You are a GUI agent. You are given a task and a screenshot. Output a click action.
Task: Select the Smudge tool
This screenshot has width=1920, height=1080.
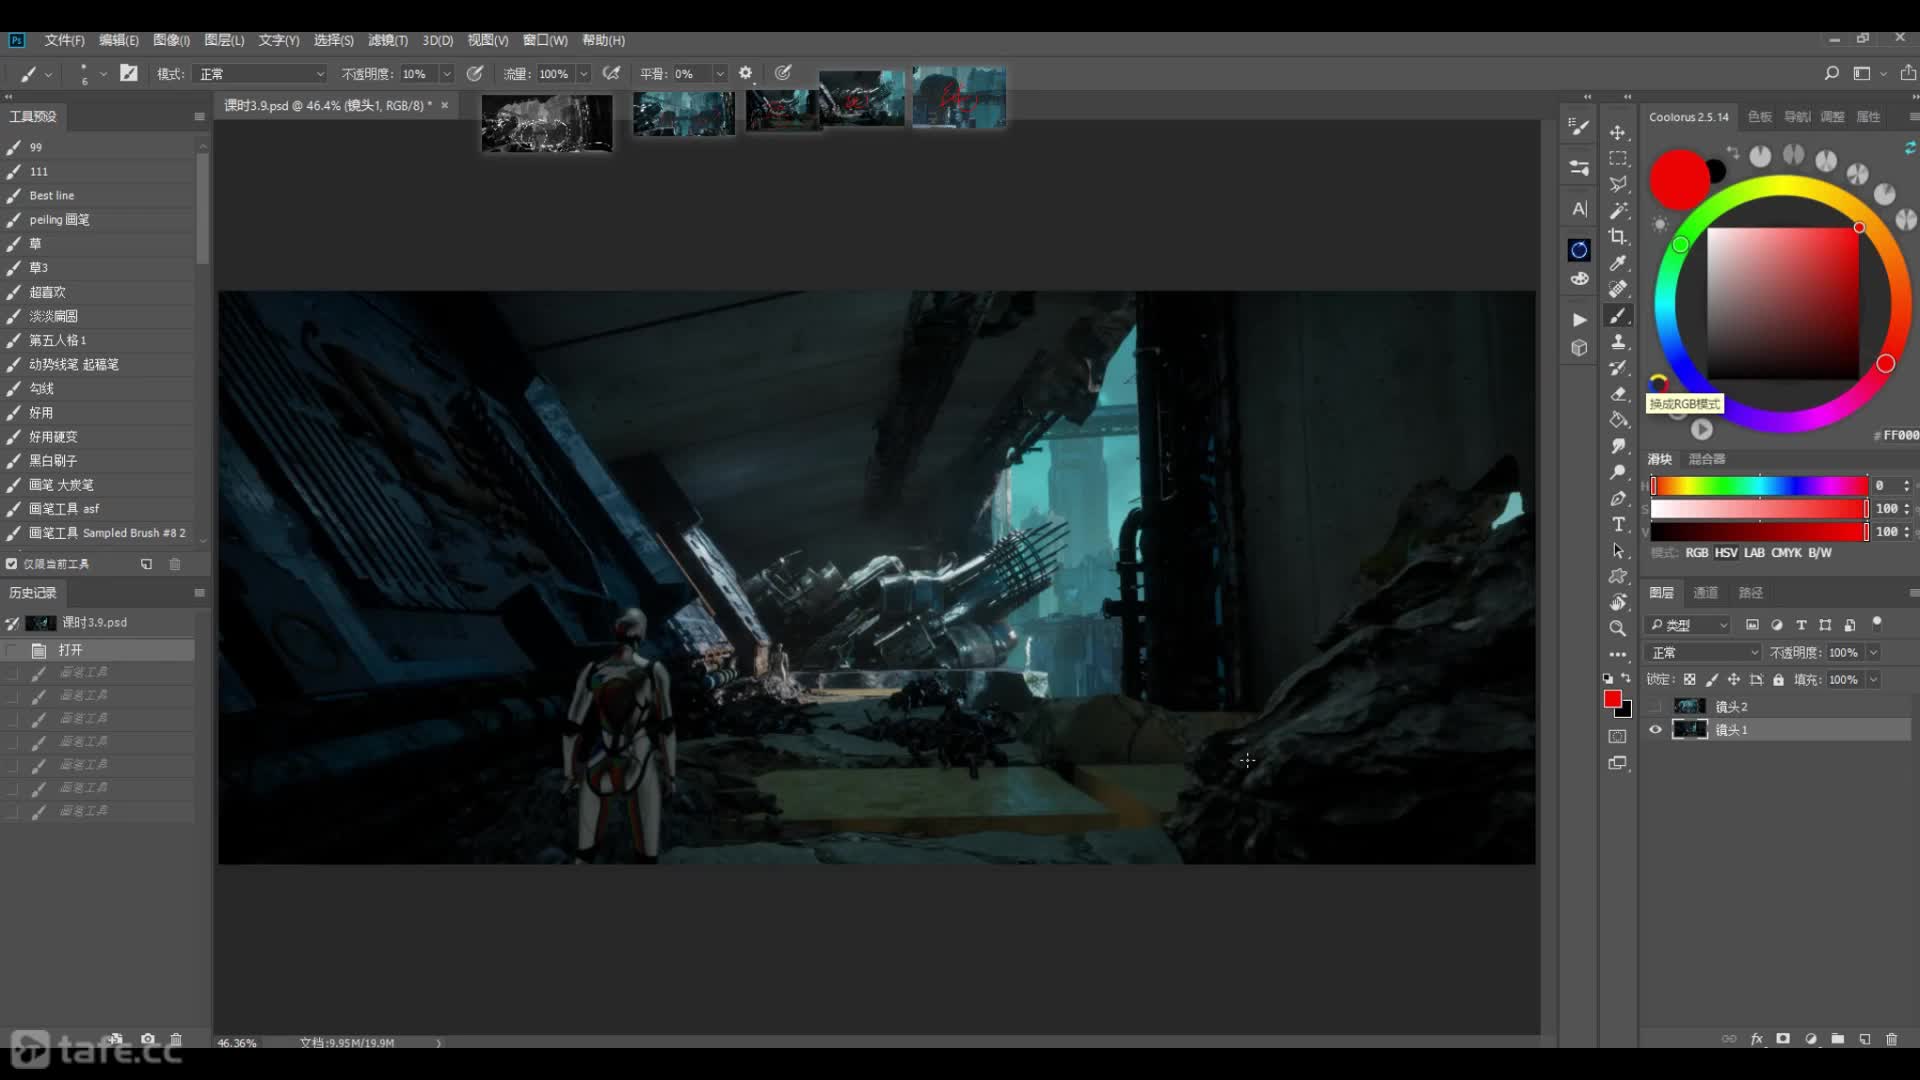tap(1617, 446)
